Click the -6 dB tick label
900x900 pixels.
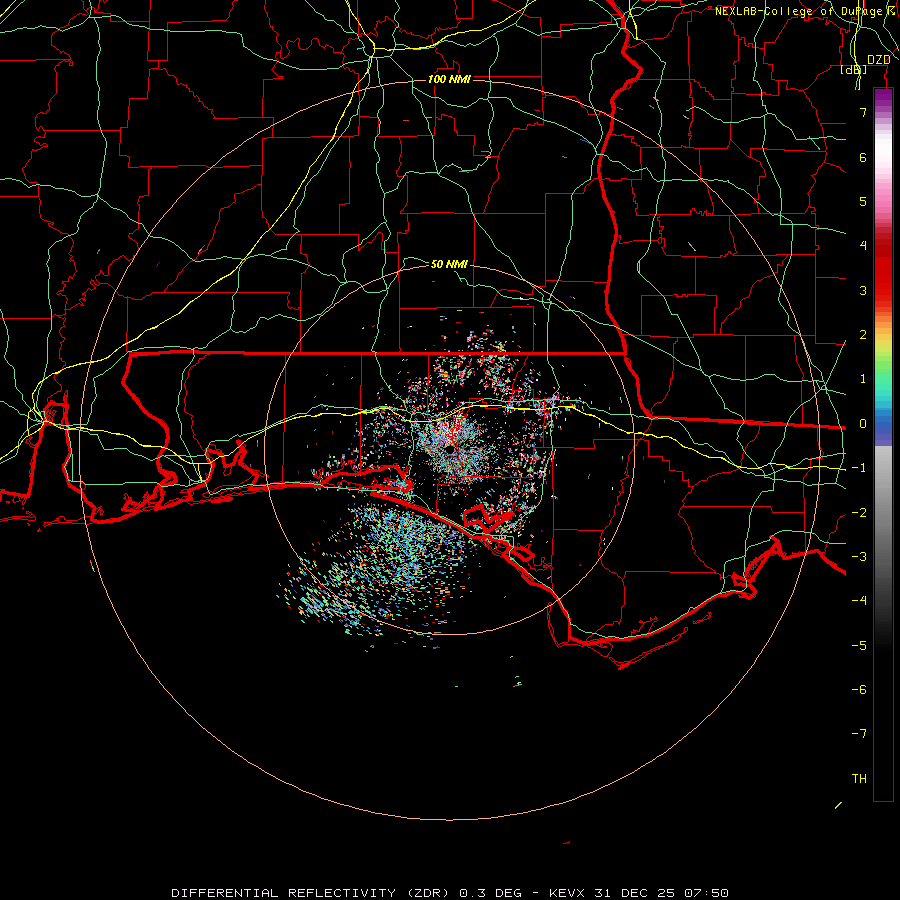[859, 690]
